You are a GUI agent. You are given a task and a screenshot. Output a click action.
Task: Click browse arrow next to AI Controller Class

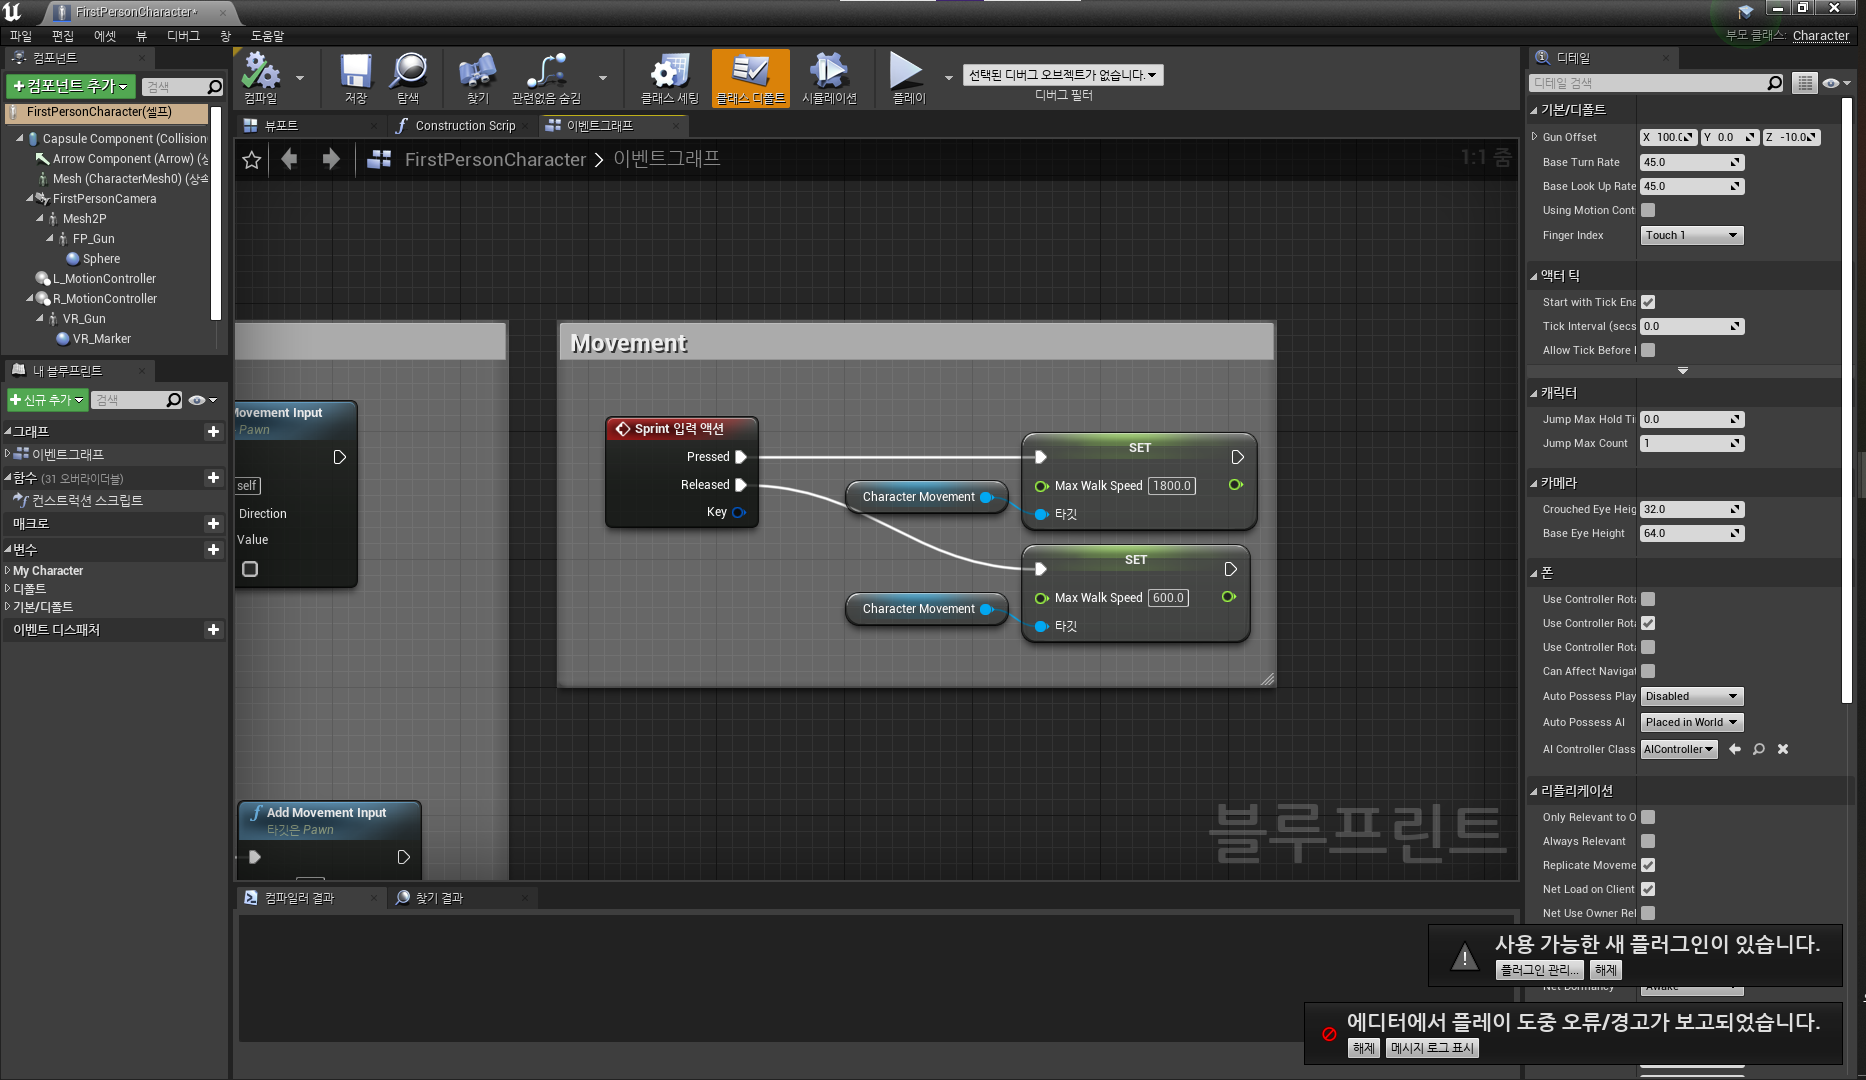coord(1735,749)
